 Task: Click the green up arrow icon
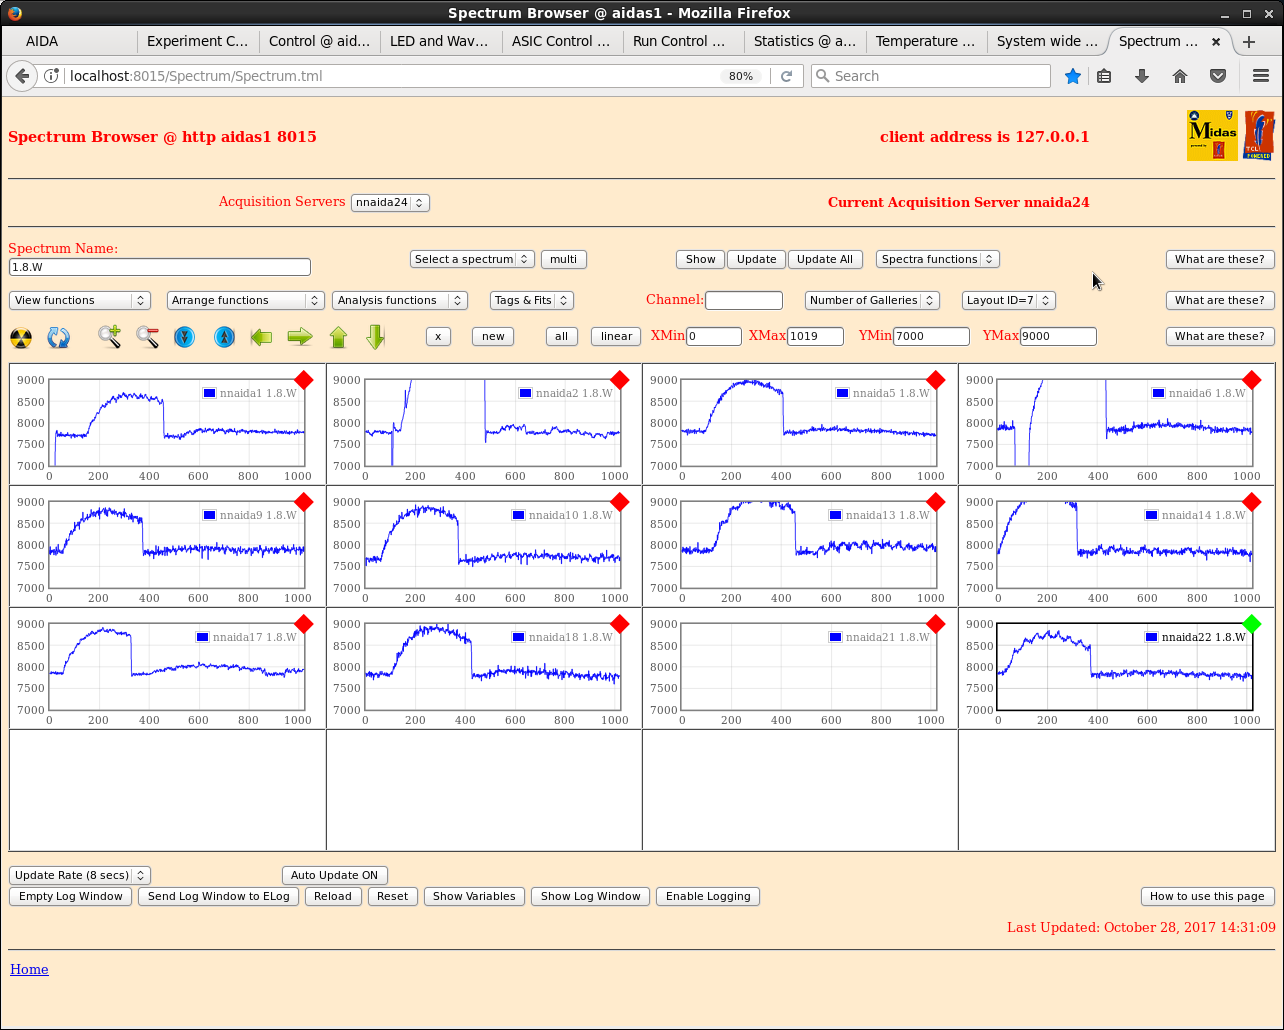(338, 337)
